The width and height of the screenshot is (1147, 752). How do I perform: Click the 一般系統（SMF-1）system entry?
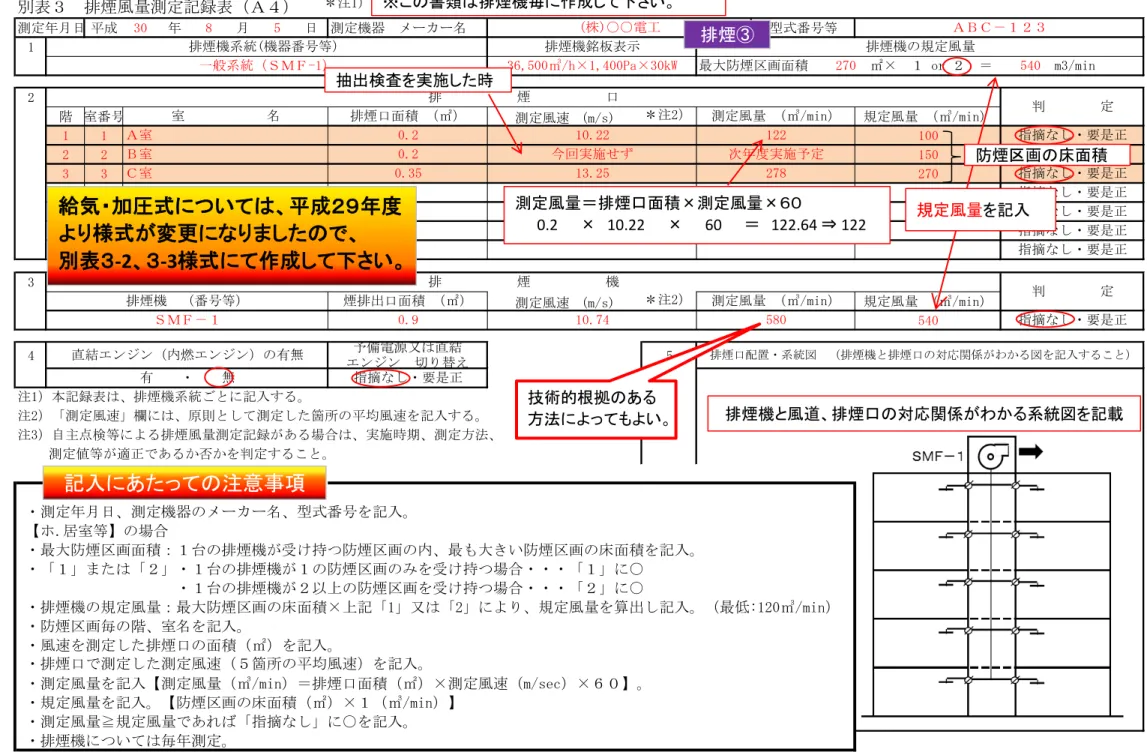[x=264, y=65]
